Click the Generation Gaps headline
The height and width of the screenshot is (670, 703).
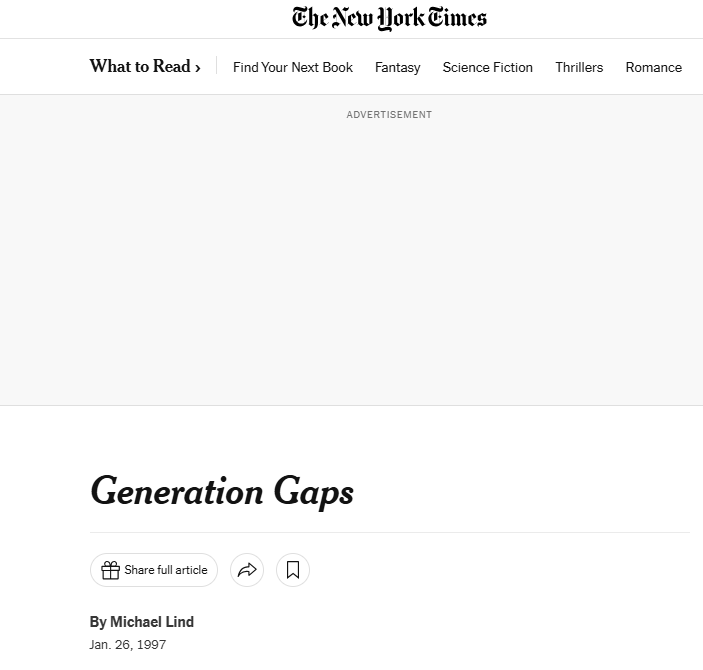pyautogui.click(x=222, y=492)
